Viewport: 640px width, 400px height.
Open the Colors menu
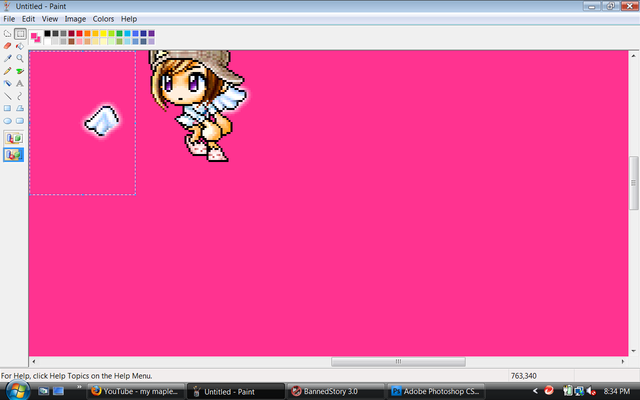click(x=103, y=19)
